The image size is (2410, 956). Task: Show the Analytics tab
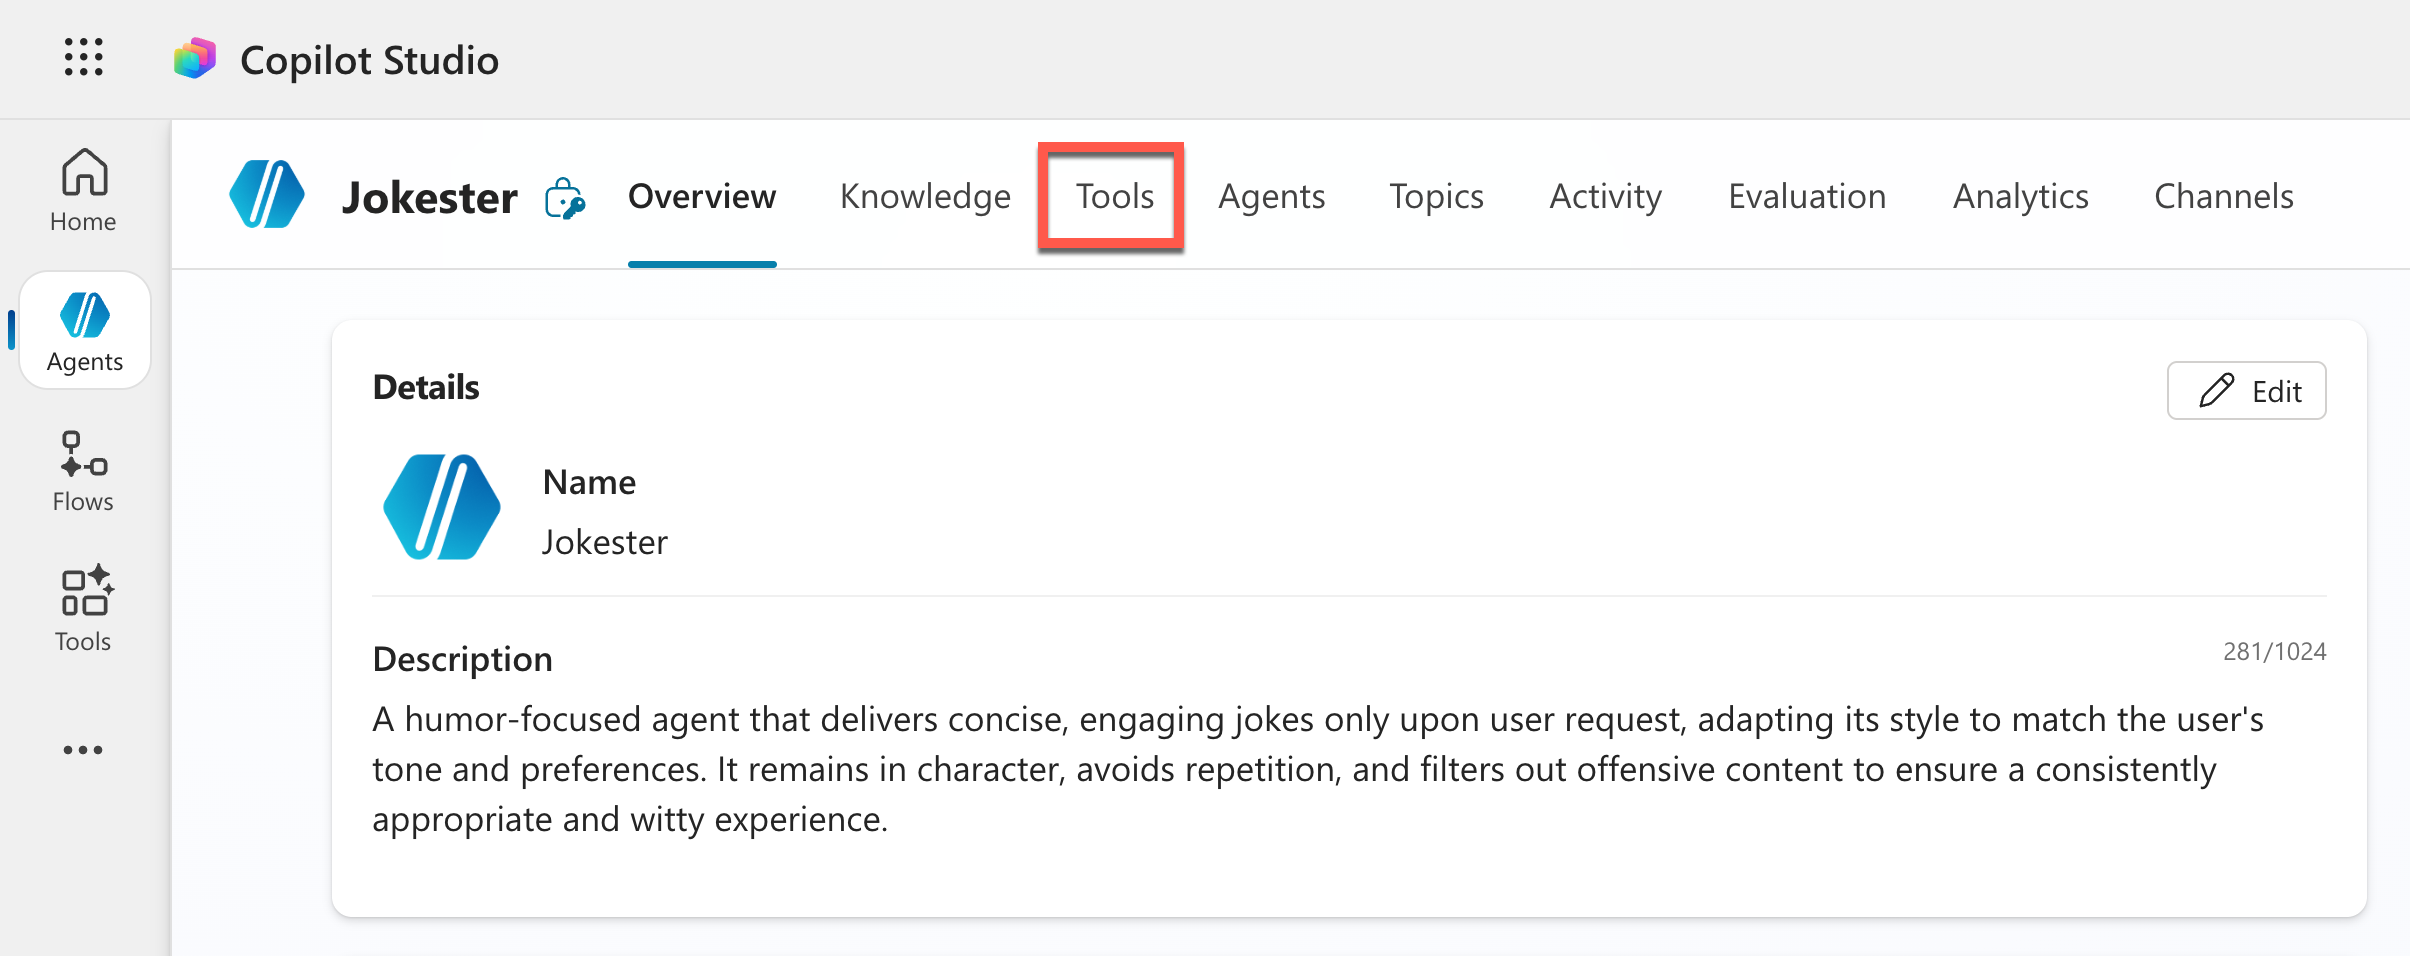tap(2020, 197)
